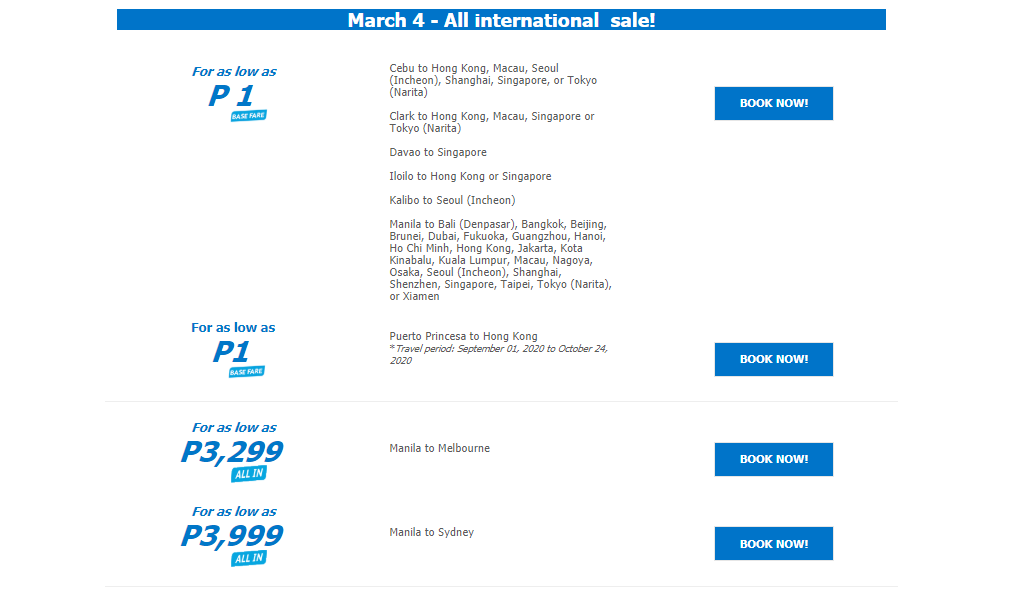Select the Manila to Melbourne route text

(440, 448)
